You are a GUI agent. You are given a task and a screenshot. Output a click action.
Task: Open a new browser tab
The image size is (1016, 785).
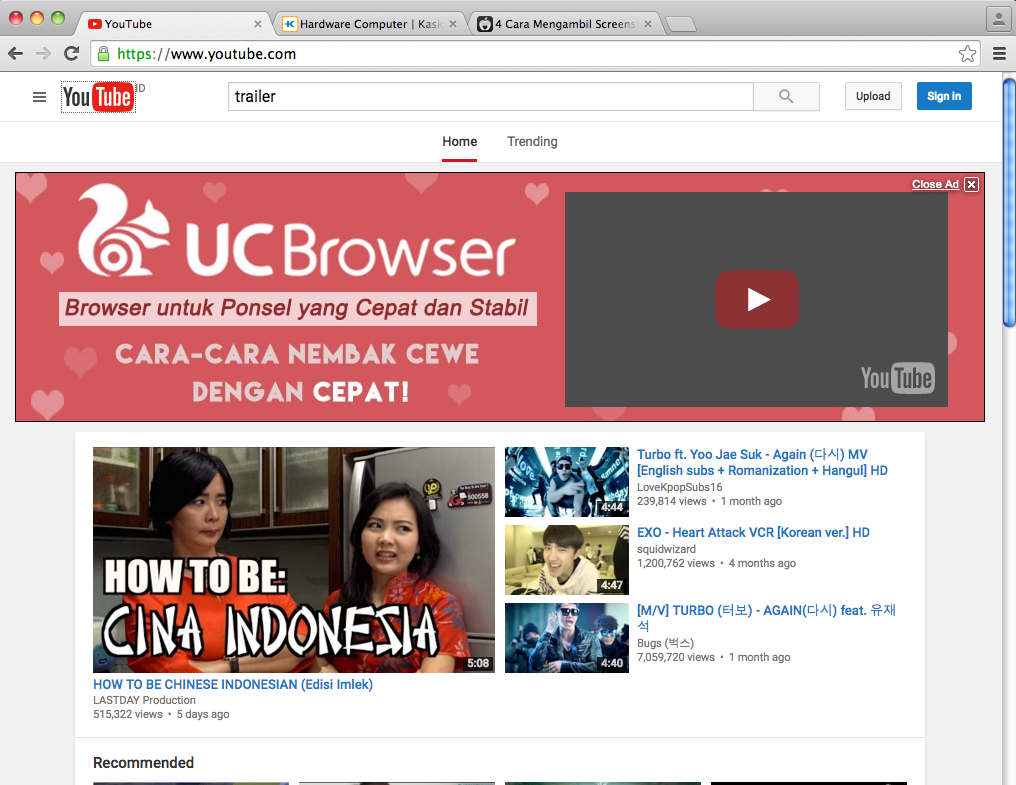click(x=680, y=24)
